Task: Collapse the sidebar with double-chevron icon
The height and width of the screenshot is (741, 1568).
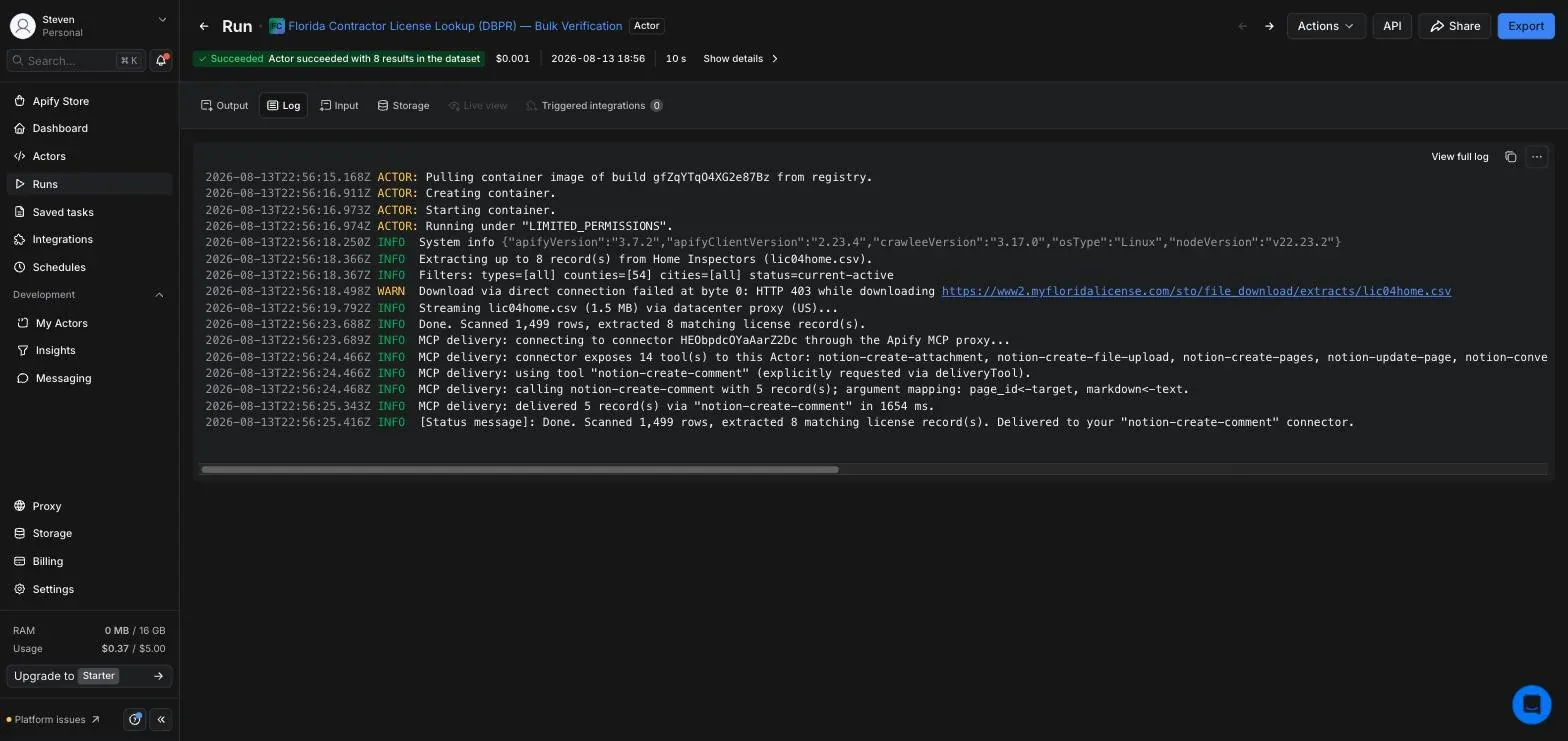Action: (x=161, y=719)
